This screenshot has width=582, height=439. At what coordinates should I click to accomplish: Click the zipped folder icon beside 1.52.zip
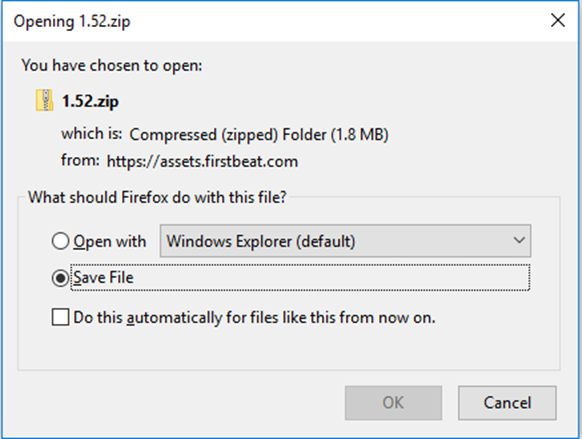(44, 100)
